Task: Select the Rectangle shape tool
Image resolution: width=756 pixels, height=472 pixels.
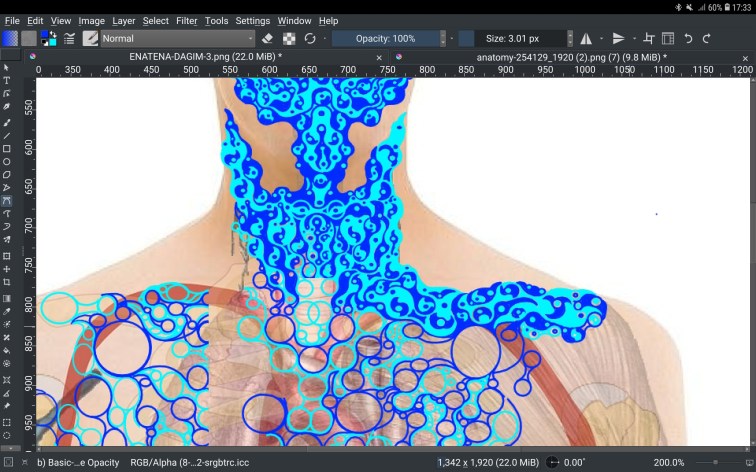Action: [7, 149]
